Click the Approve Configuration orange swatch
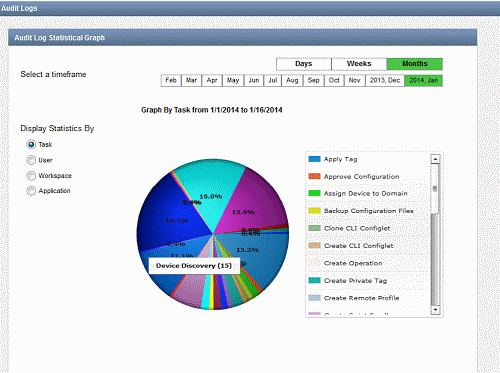The image size is (500, 373). coord(314,176)
